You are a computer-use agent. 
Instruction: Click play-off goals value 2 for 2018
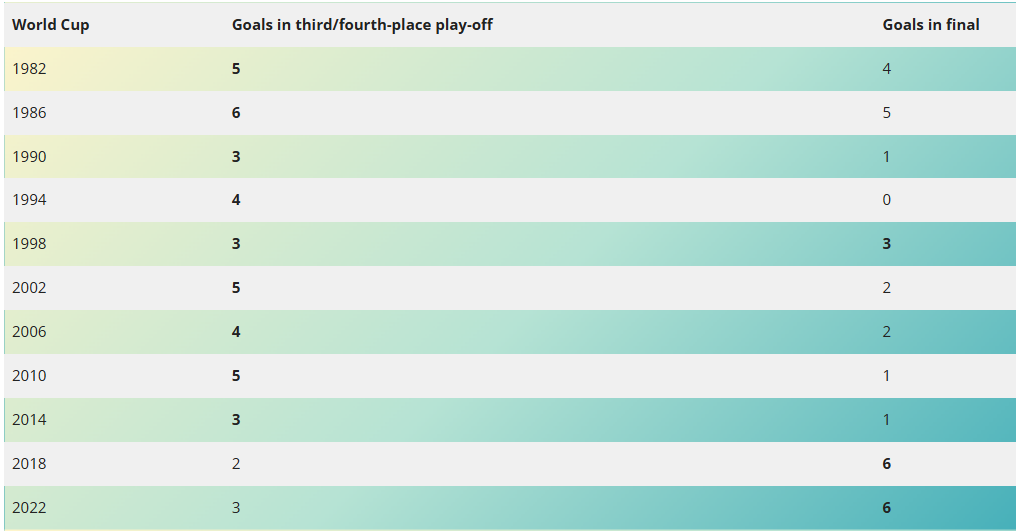(x=236, y=464)
